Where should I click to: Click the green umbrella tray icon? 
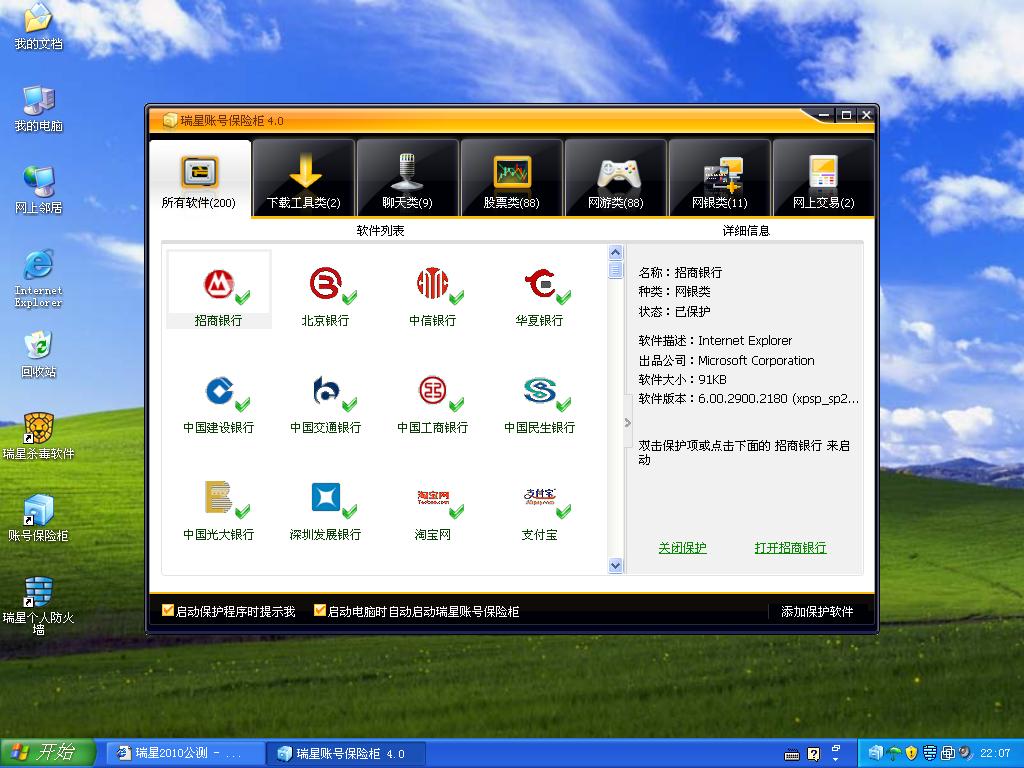pyautogui.click(x=894, y=753)
